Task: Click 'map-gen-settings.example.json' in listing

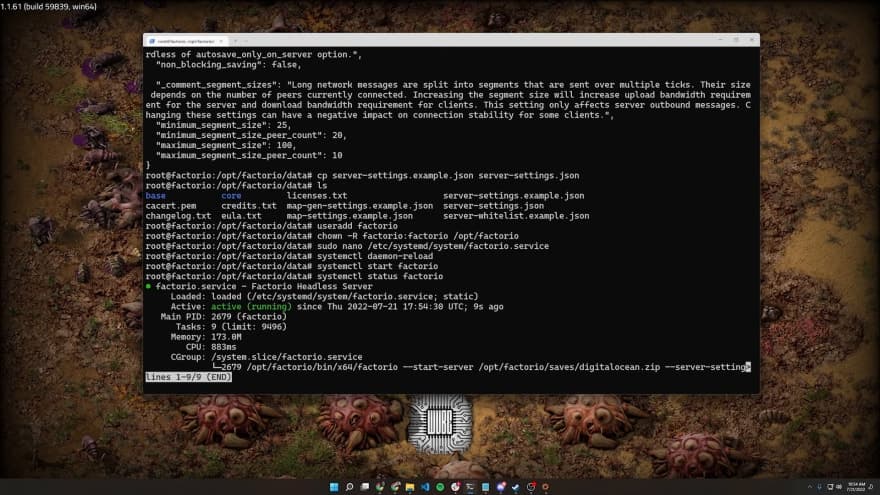Action: [360, 206]
